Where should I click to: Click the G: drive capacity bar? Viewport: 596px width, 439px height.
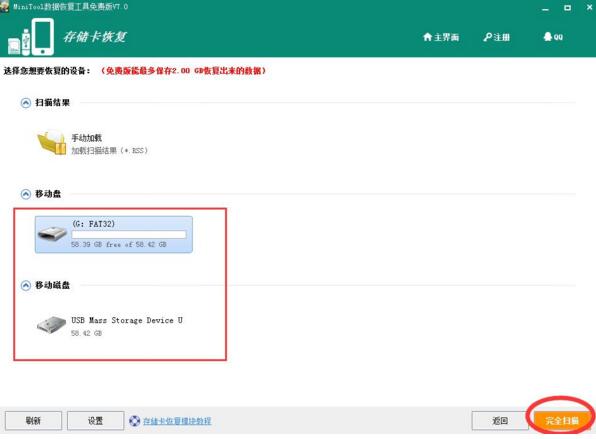[x=129, y=234]
